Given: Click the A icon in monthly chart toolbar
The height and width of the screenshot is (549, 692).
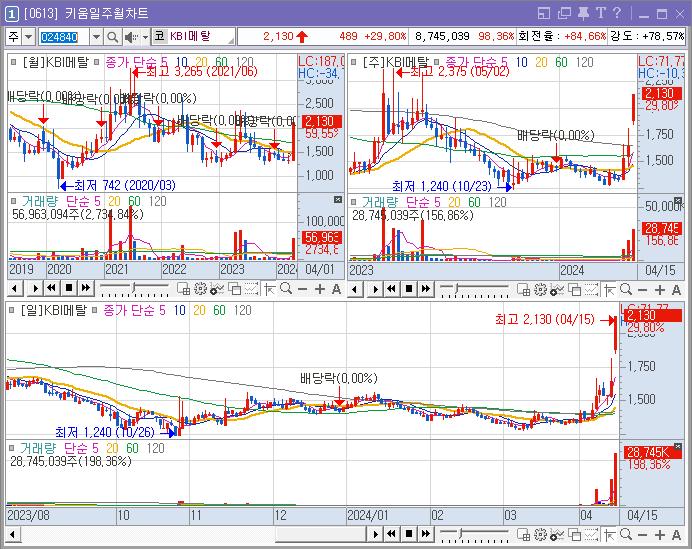Looking at the screenshot, I should (336, 290).
